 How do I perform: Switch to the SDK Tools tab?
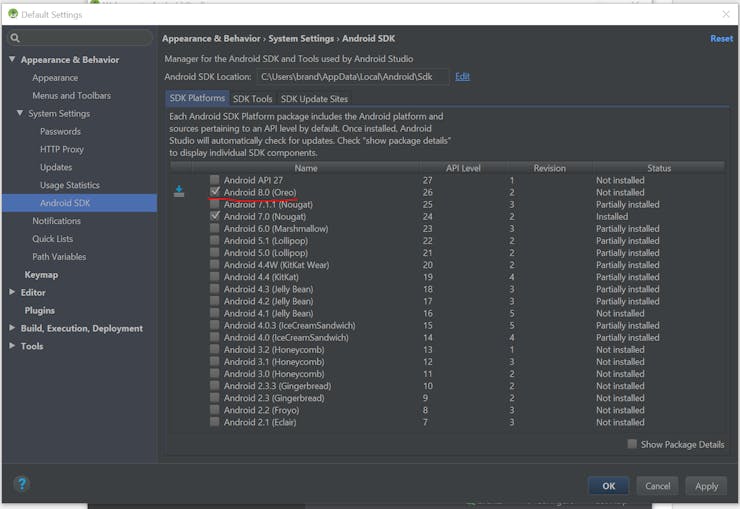[252, 99]
